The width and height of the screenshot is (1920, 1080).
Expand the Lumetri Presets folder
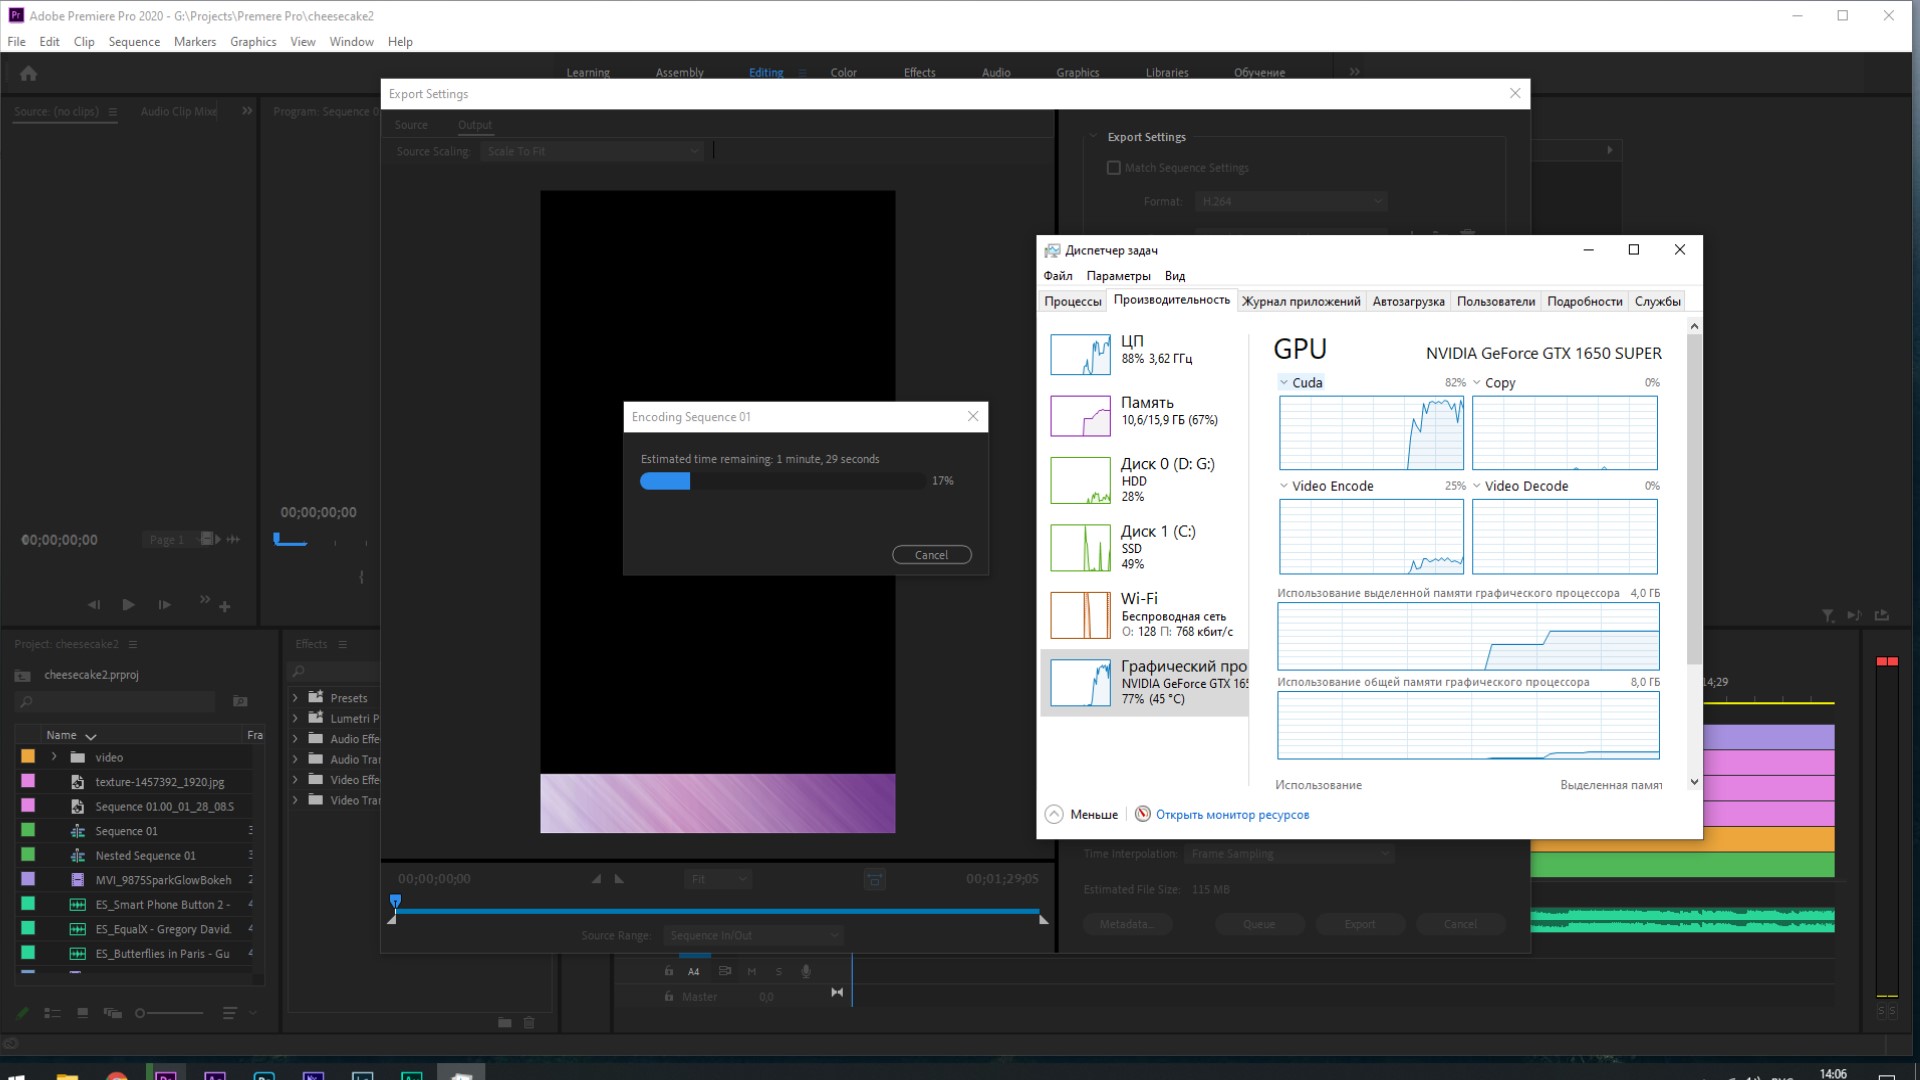(x=295, y=718)
